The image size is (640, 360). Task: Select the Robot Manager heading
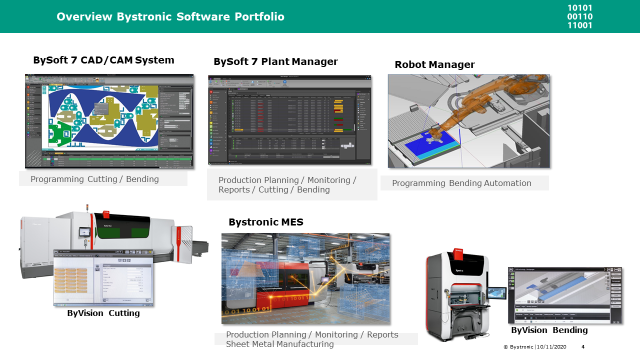pos(434,64)
